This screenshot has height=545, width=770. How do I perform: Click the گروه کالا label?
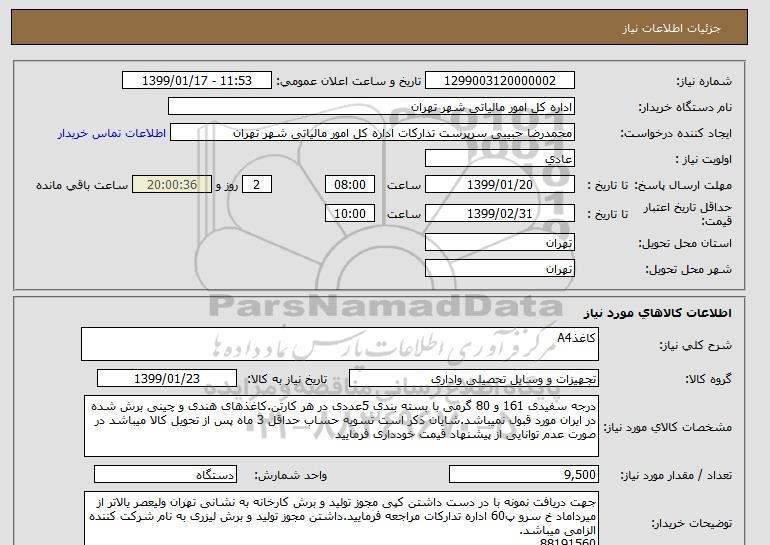tap(709, 379)
